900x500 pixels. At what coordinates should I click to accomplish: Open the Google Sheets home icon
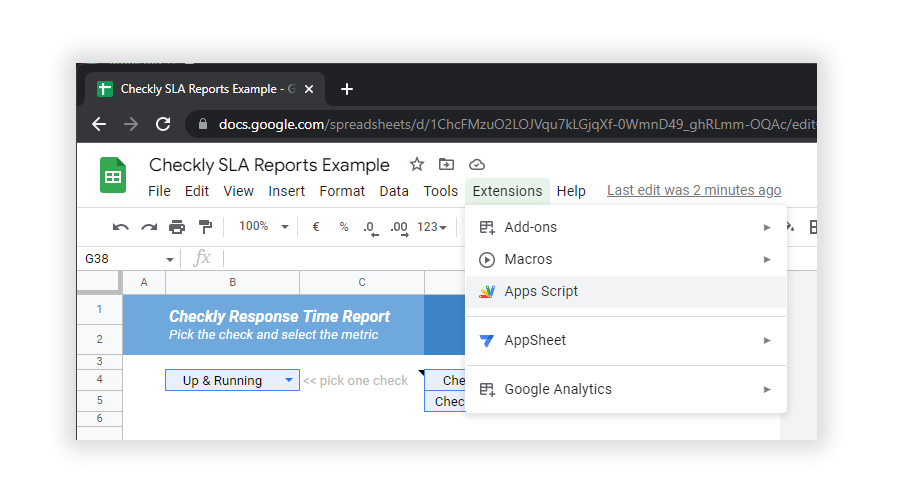pos(112,176)
